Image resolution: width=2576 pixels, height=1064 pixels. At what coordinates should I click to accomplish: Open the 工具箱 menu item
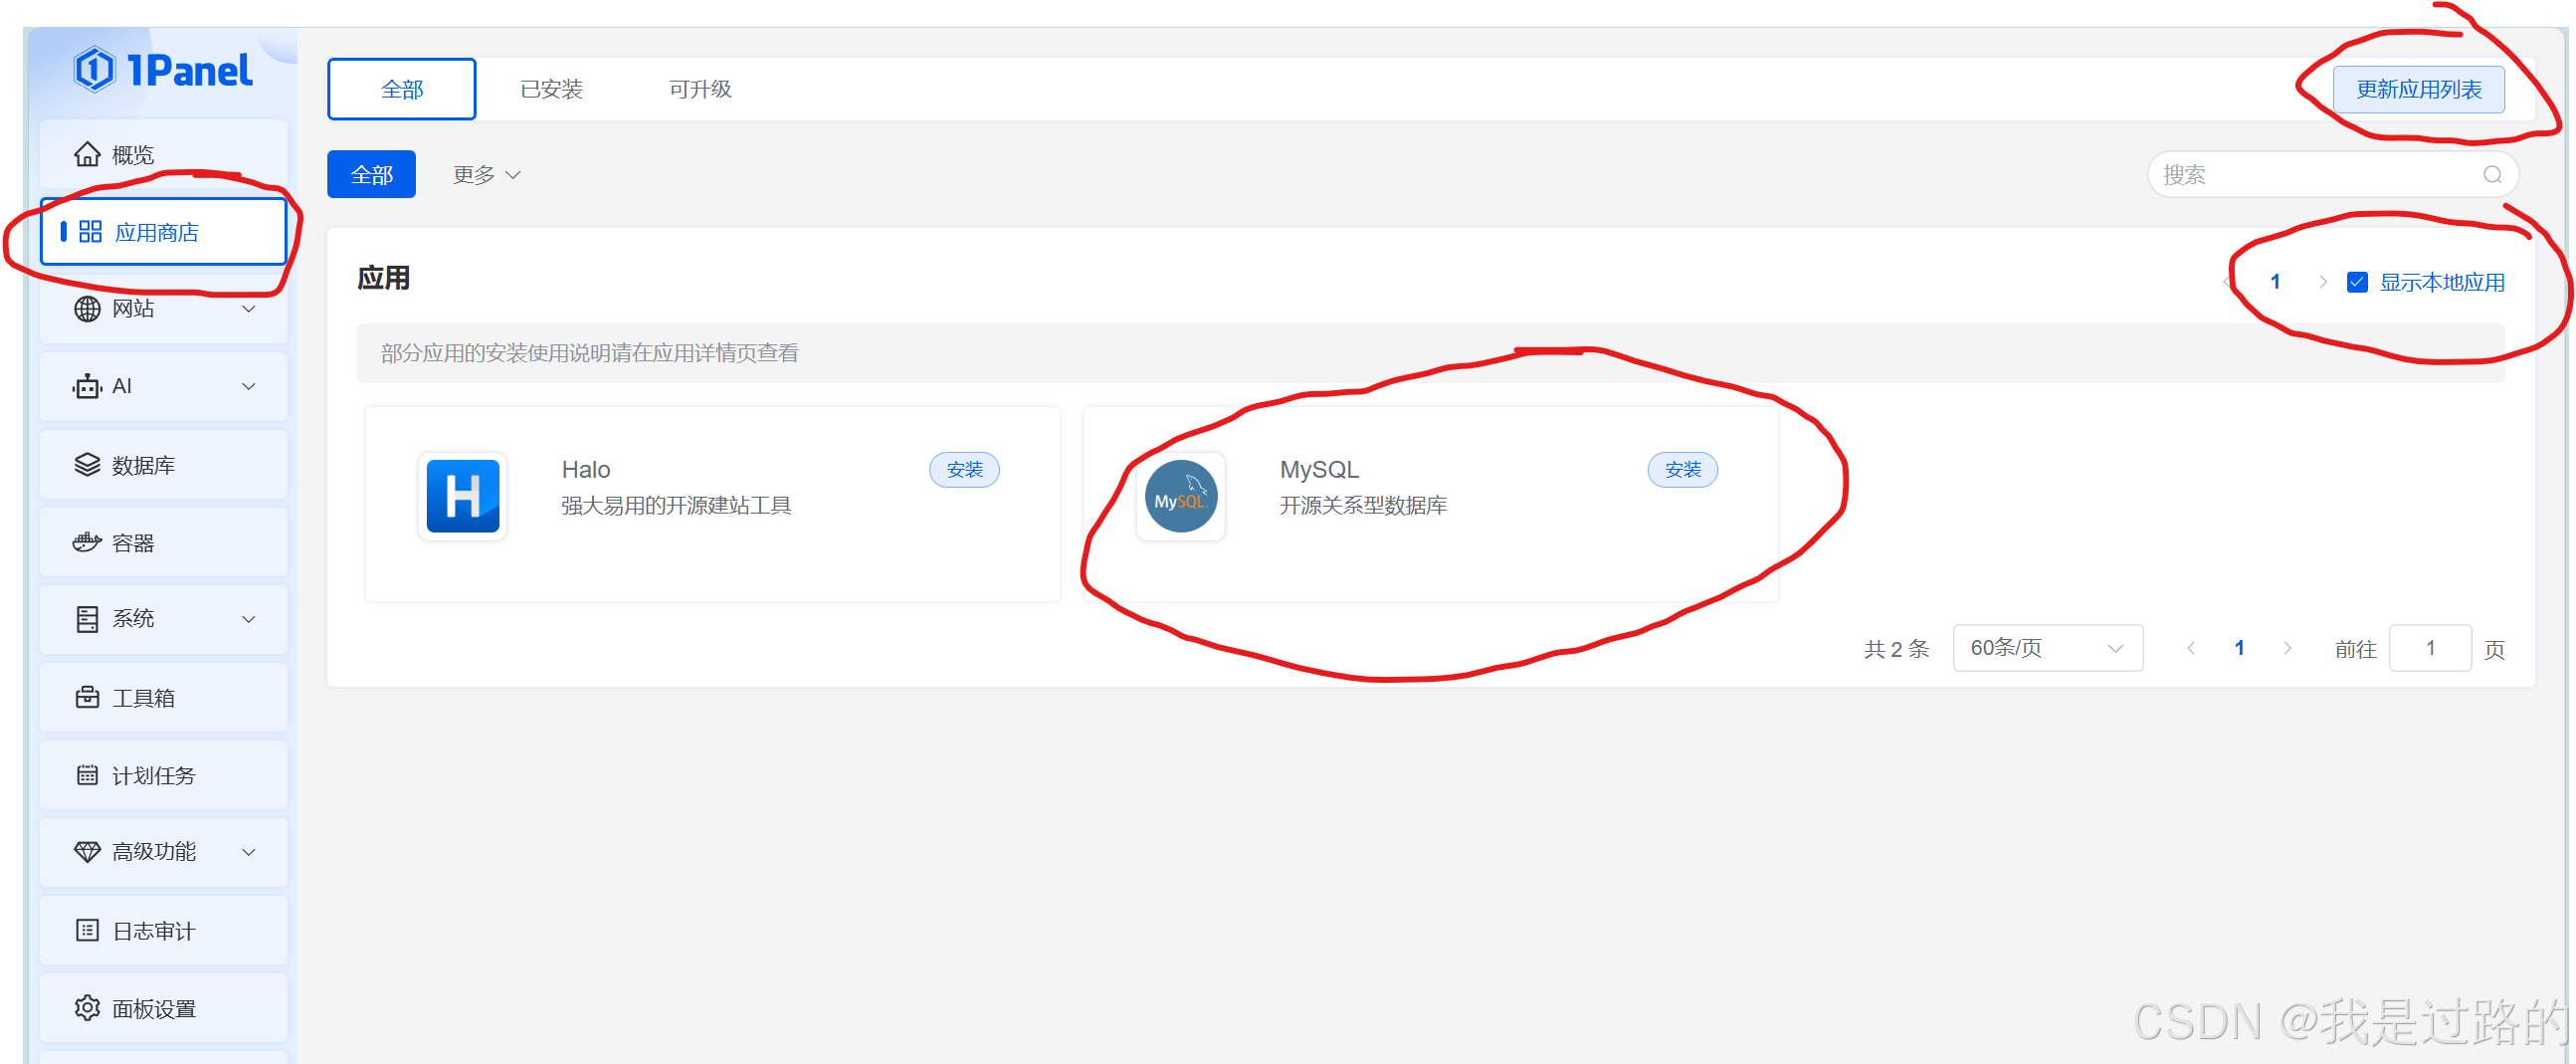click(163, 697)
